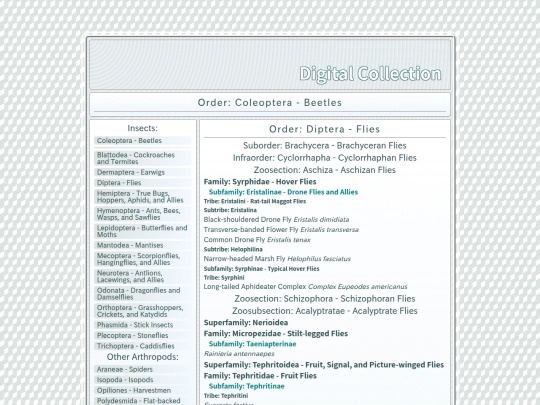Click Zoosection: Schizophora line
Viewport: 540px width, 405px height.
[324, 299]
